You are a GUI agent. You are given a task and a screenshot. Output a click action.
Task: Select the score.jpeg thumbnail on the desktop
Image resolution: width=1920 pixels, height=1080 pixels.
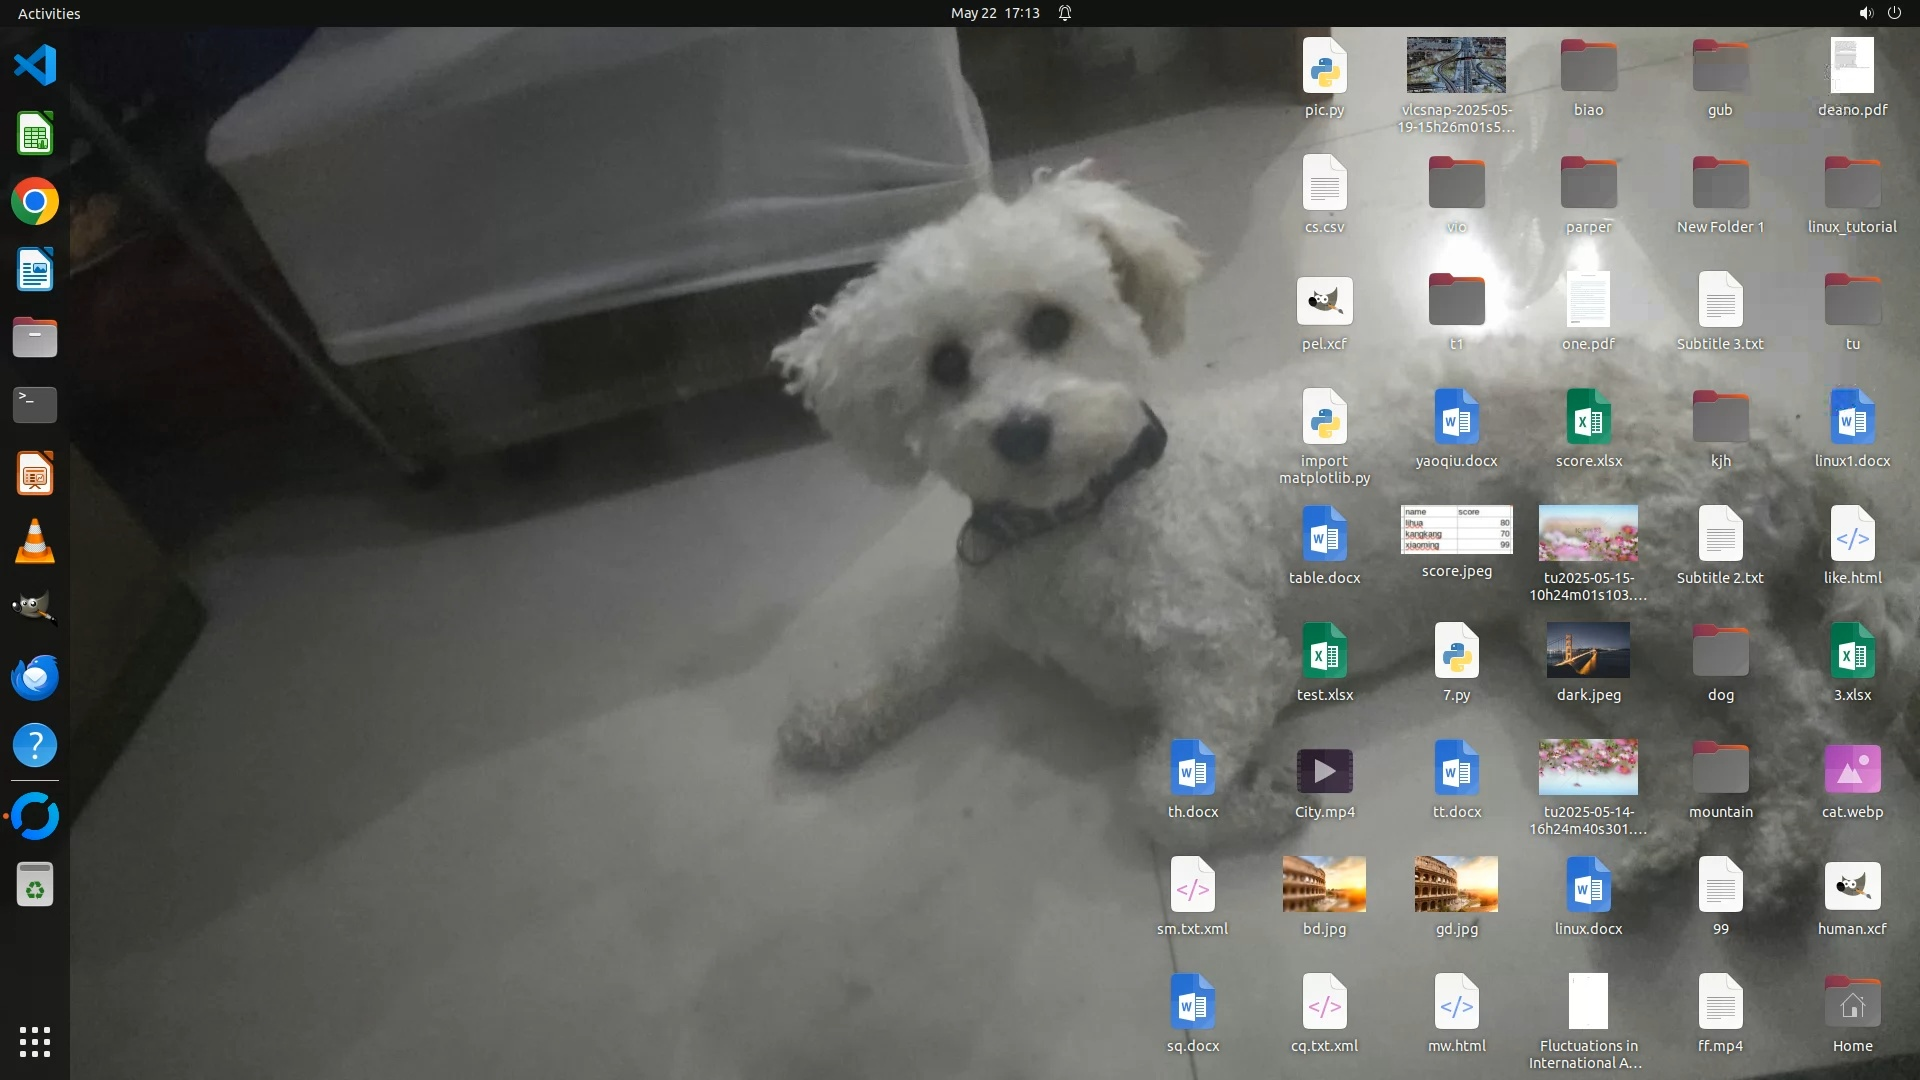[1456, 530]
